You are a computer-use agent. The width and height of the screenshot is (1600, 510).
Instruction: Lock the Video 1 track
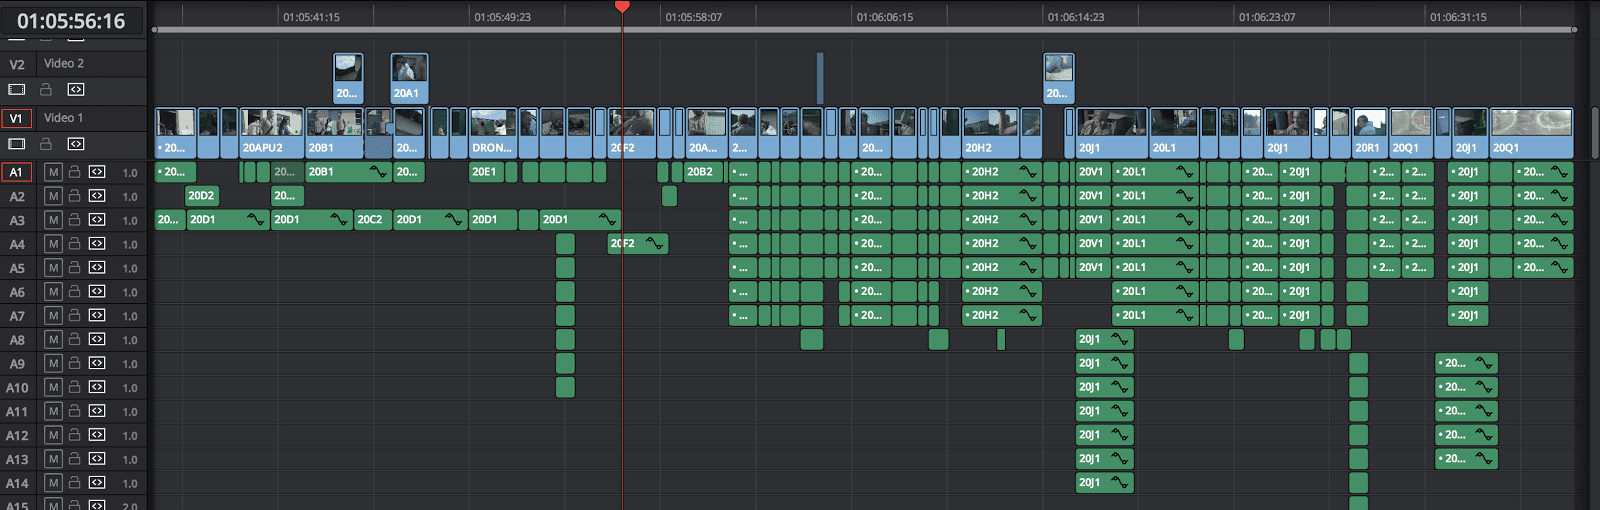coord(46,143)
